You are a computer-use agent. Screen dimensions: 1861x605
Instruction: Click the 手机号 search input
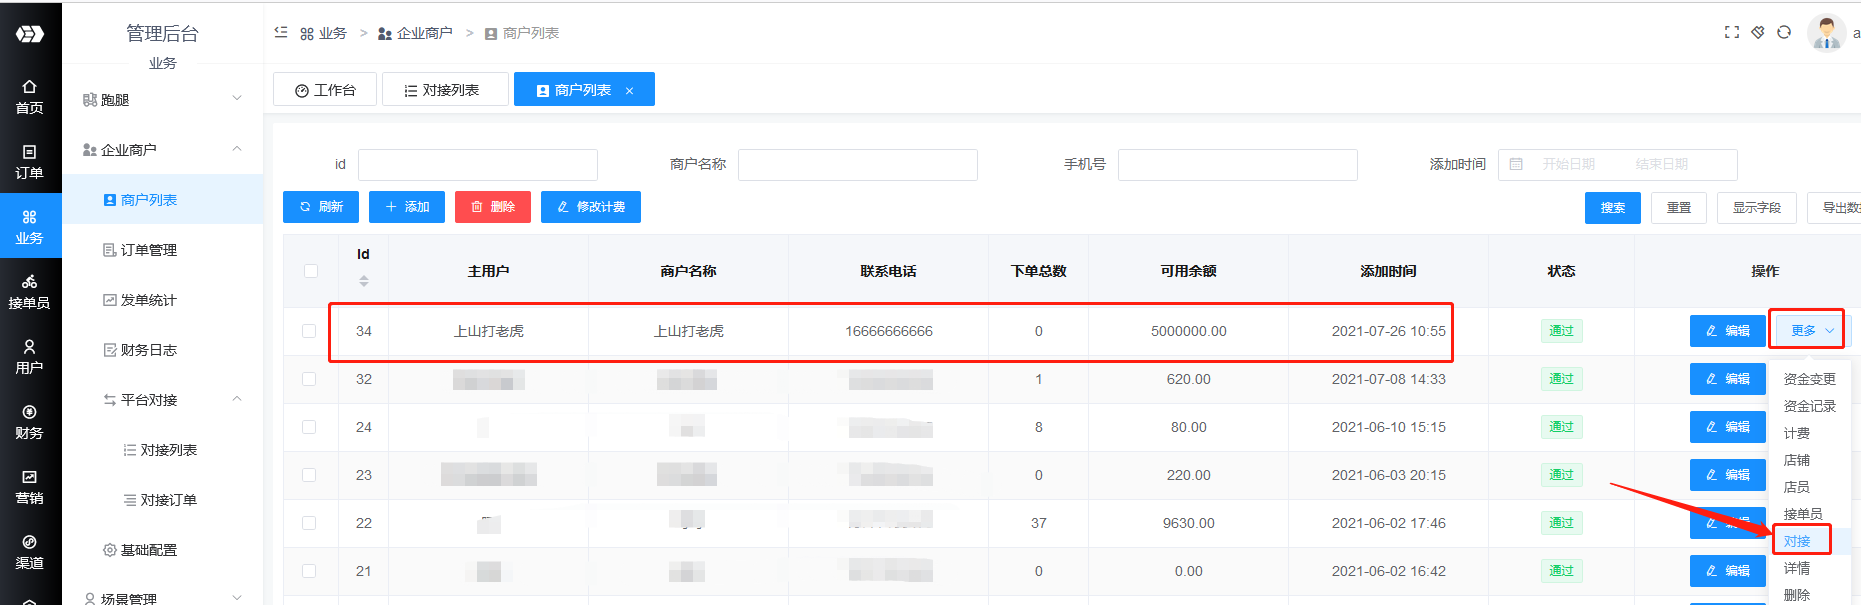coord(1238,165)
